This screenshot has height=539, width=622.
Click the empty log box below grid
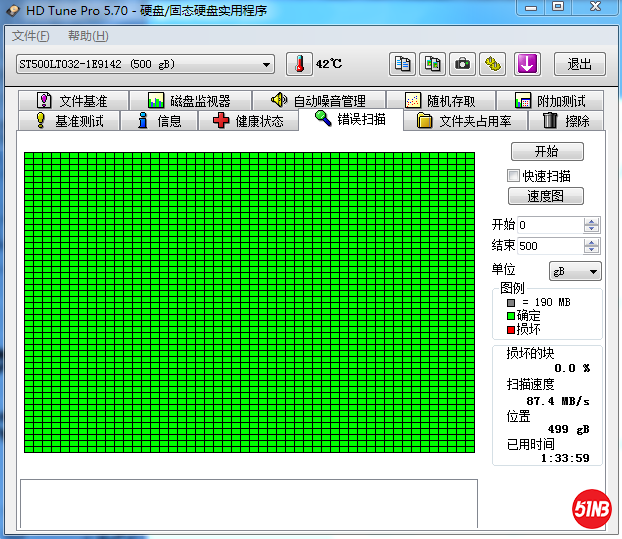coord(249,503)
